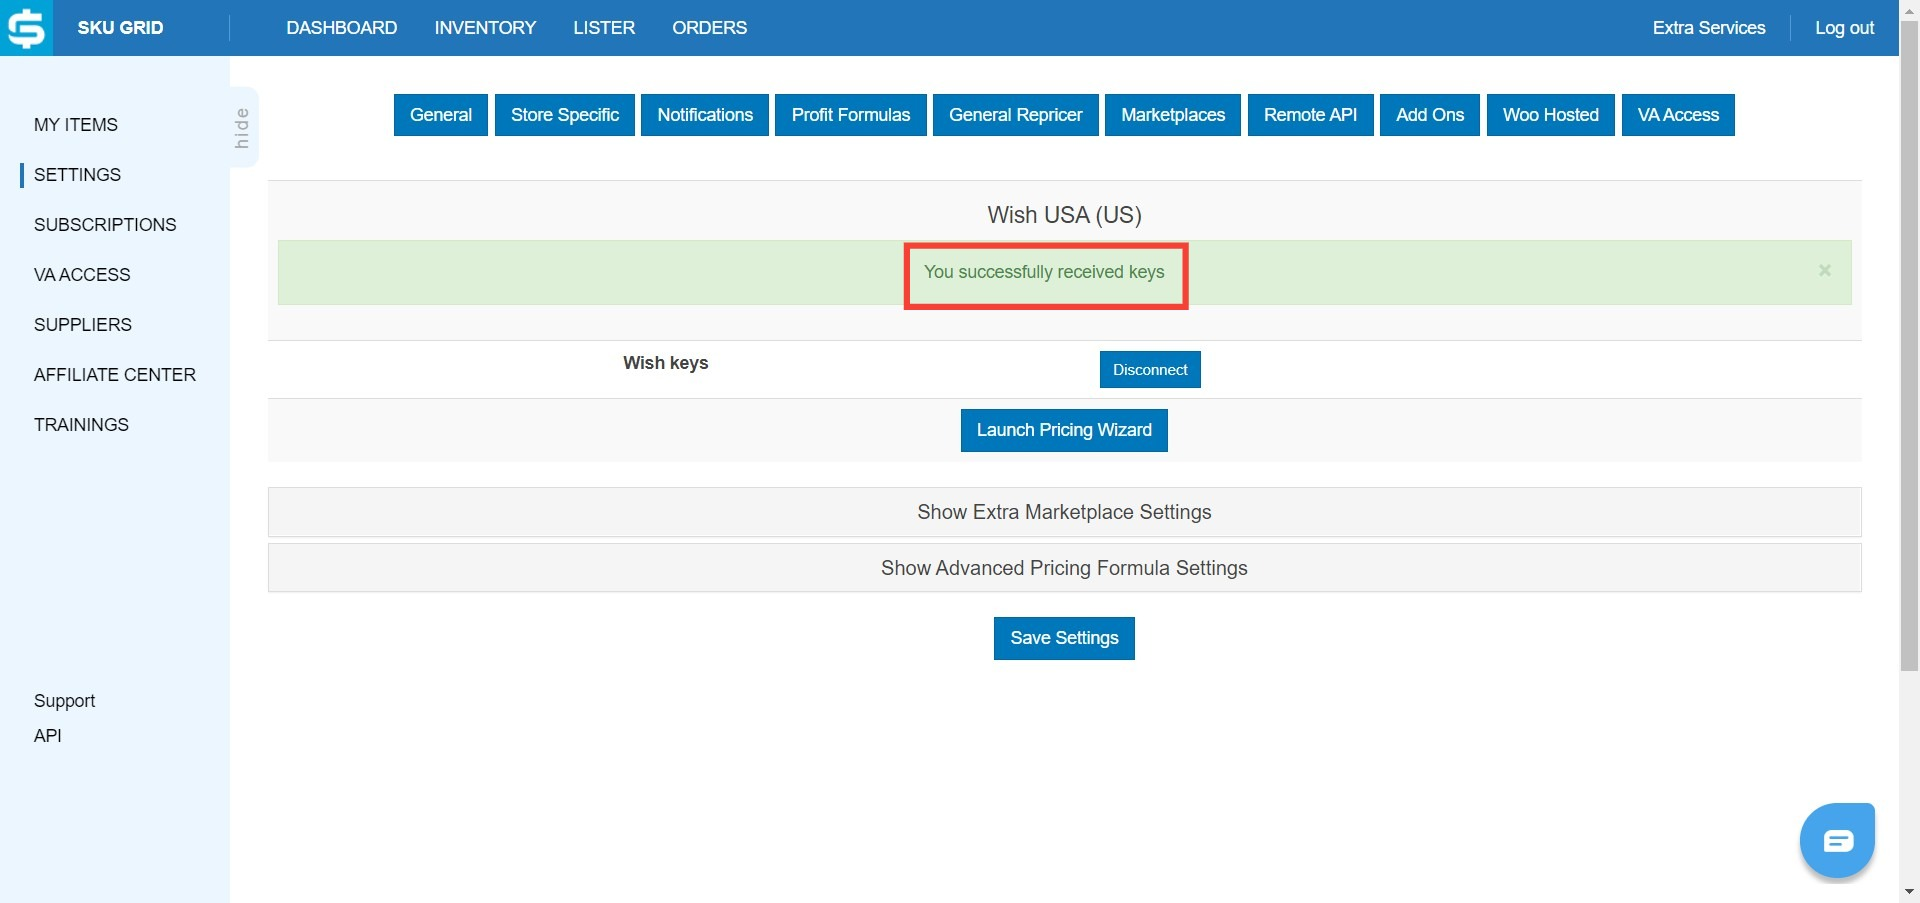Screen dimensions: 1920x903
Task: Go to INVENTORY in the top navigation
Action: tap(485, 28)
